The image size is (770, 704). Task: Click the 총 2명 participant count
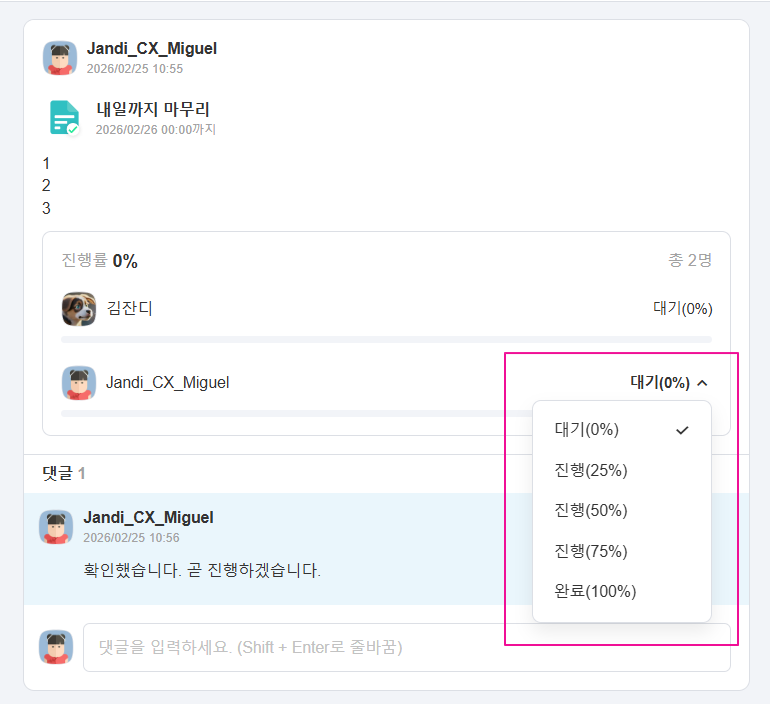point(690,261)
